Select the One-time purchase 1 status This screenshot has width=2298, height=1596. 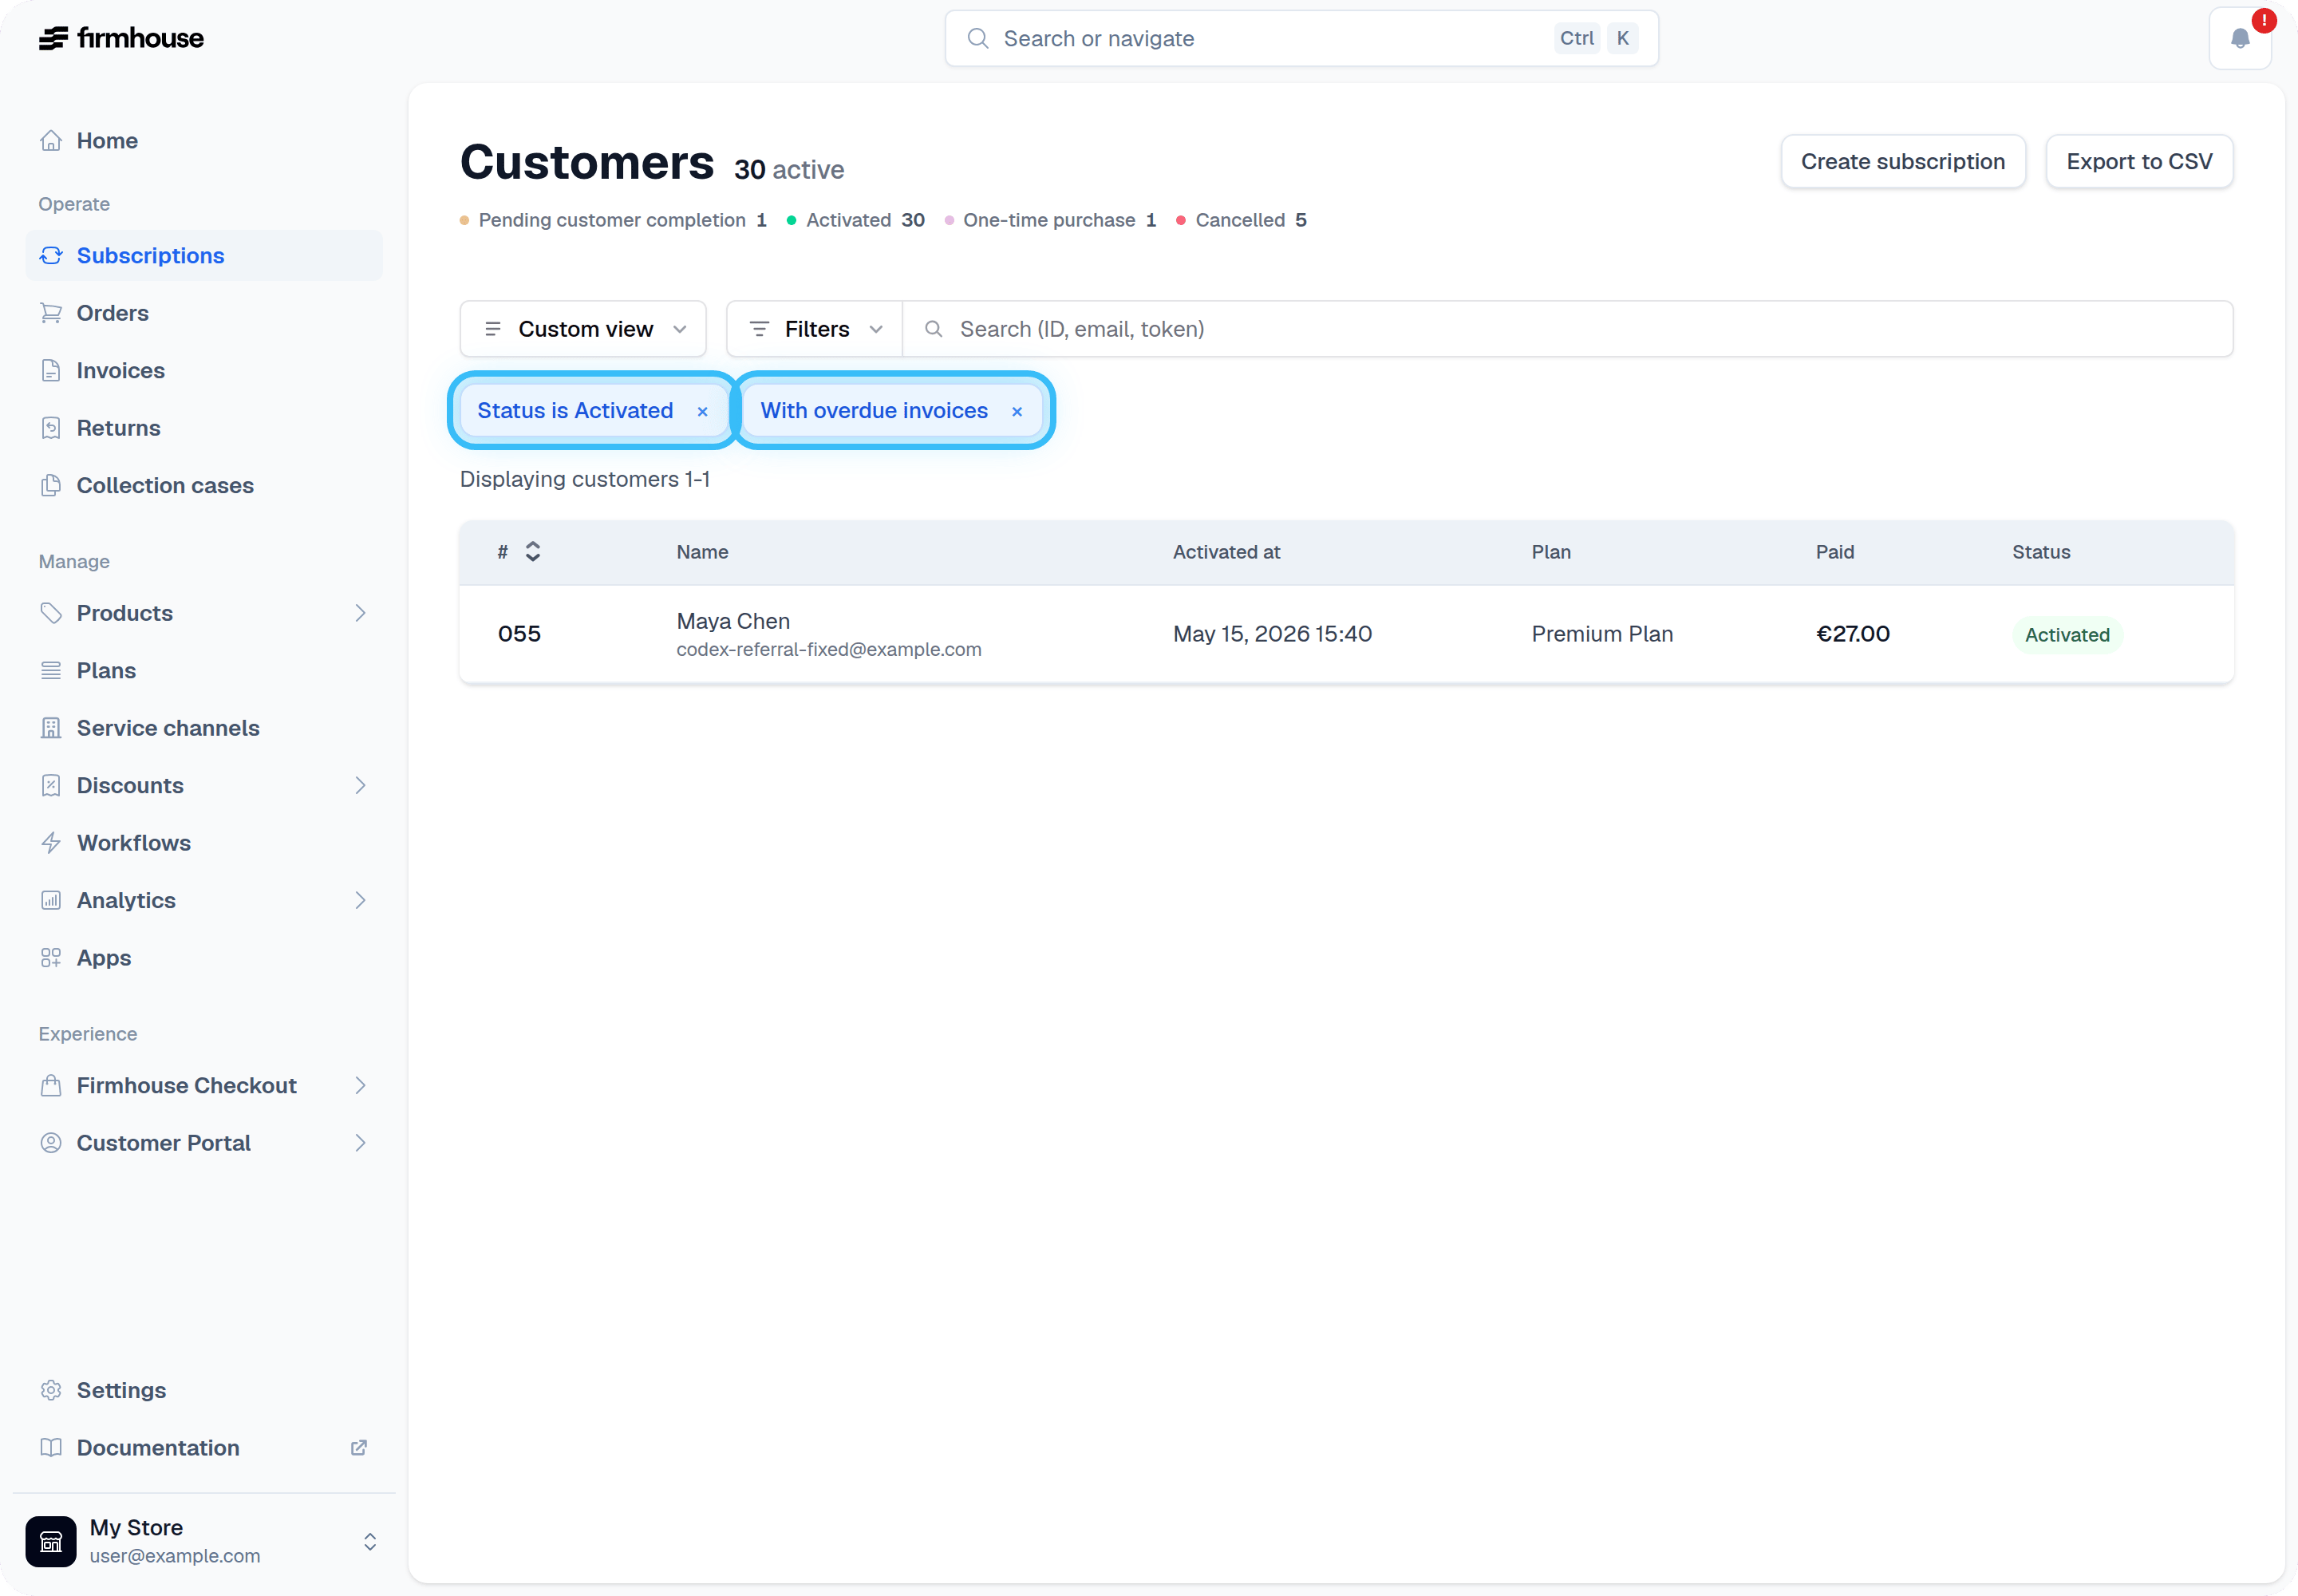tap(1050, 220)
